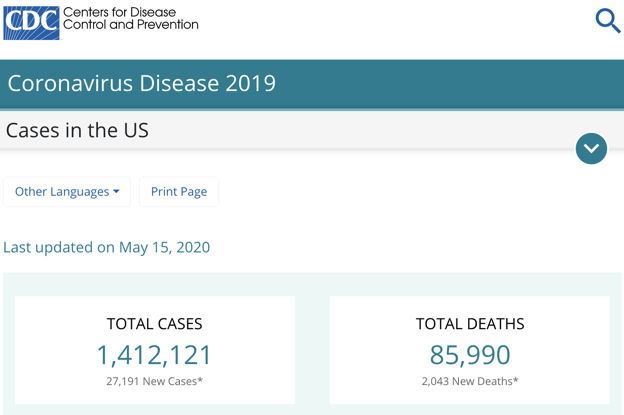Click empty area of the Cases in the US bar

(x=350, y=131)
